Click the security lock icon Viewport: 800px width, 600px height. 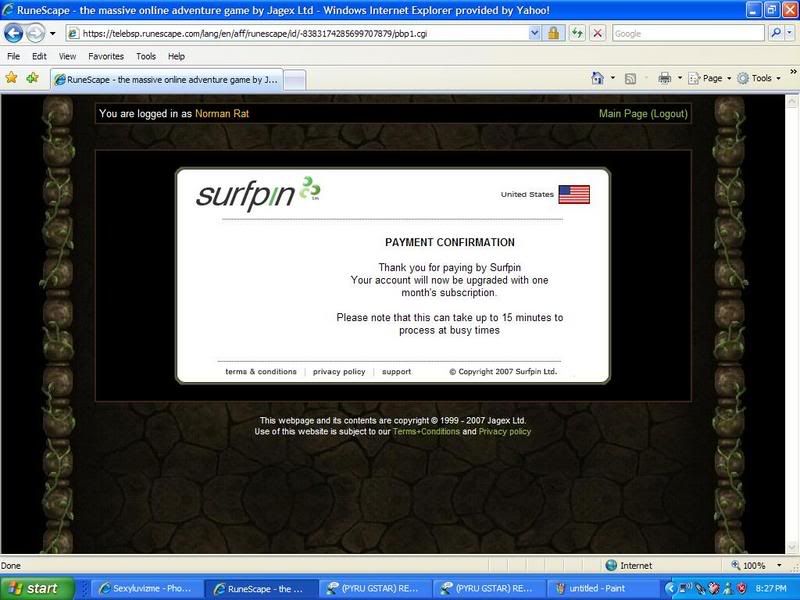coord(553,34)
